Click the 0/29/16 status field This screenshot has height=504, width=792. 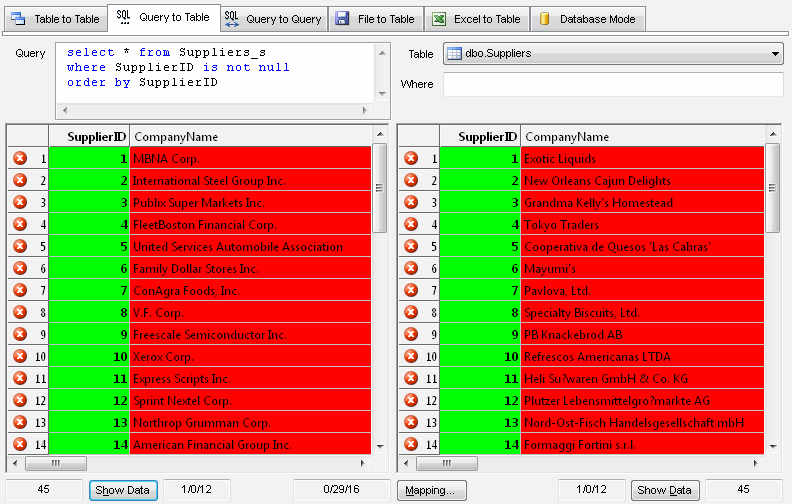click(x=341, y=489)
